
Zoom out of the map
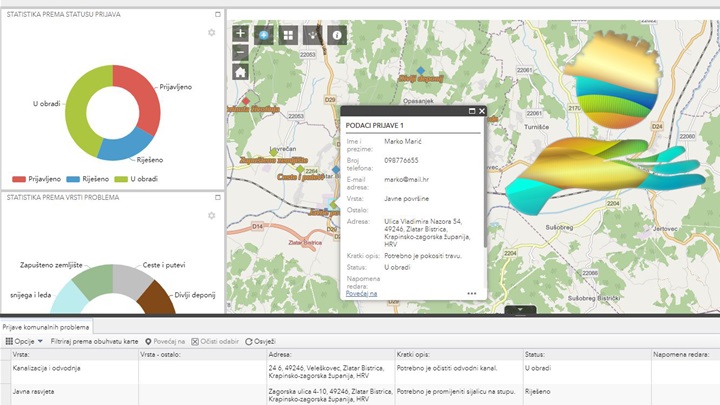point(240,52)
